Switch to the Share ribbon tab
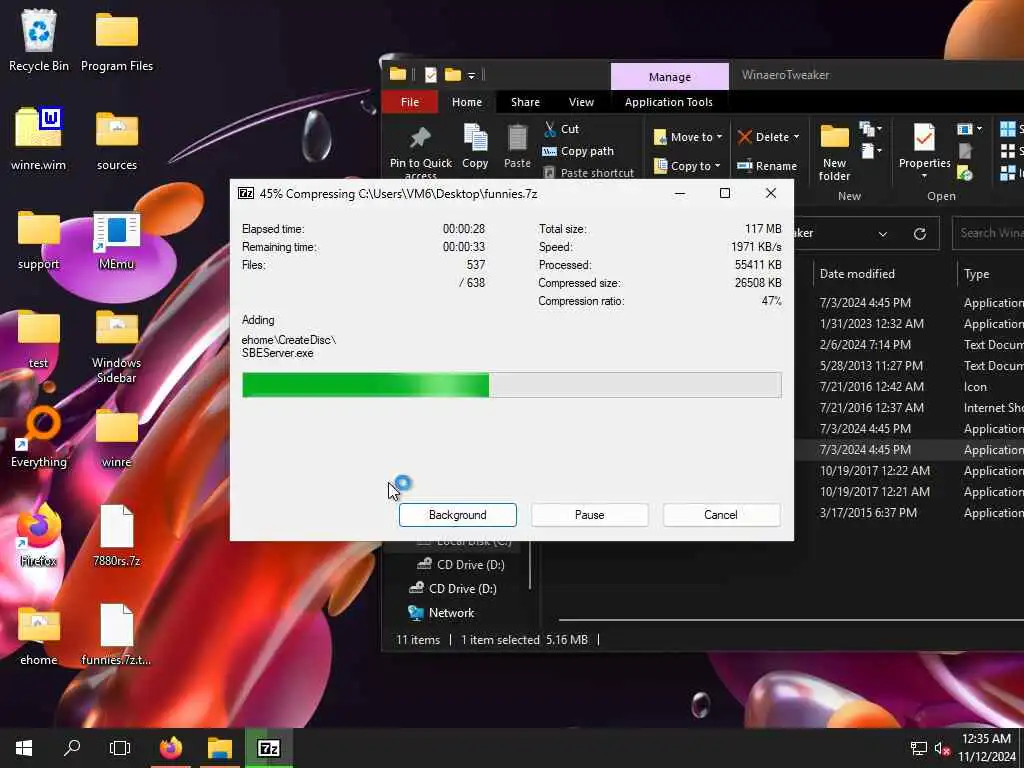 coord(525,102)
